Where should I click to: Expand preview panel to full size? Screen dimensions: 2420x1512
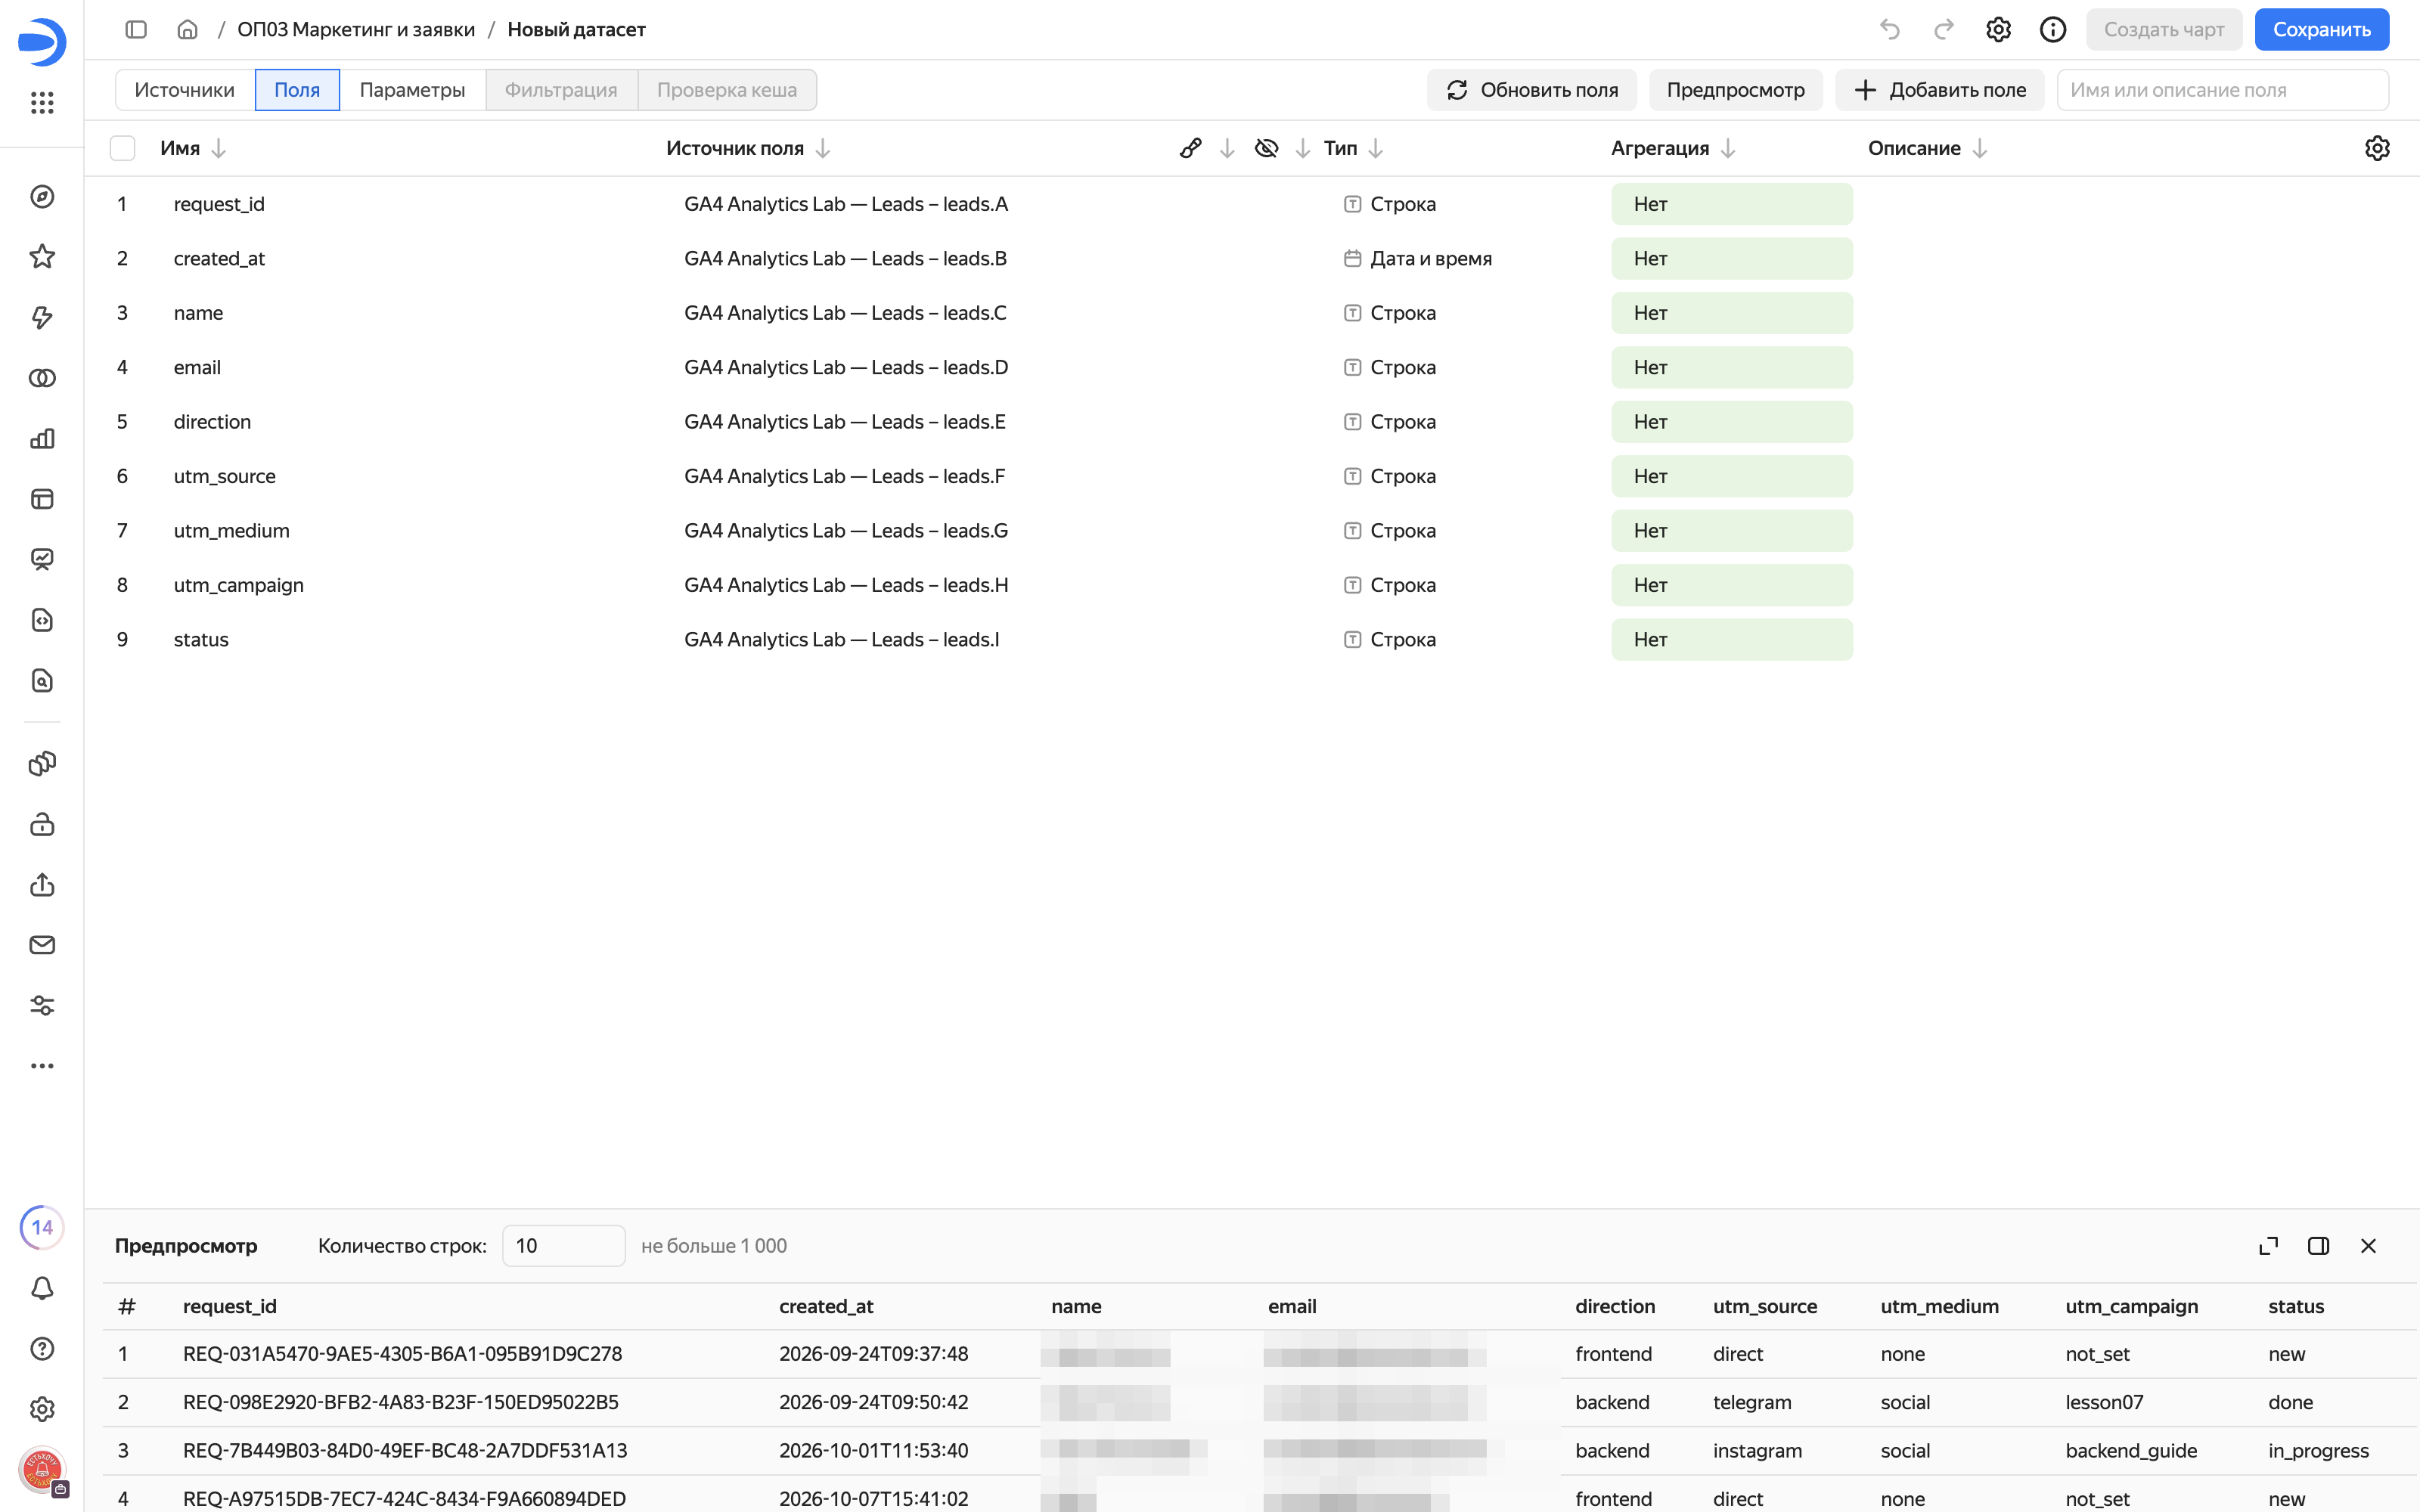click(2268, 1246)
